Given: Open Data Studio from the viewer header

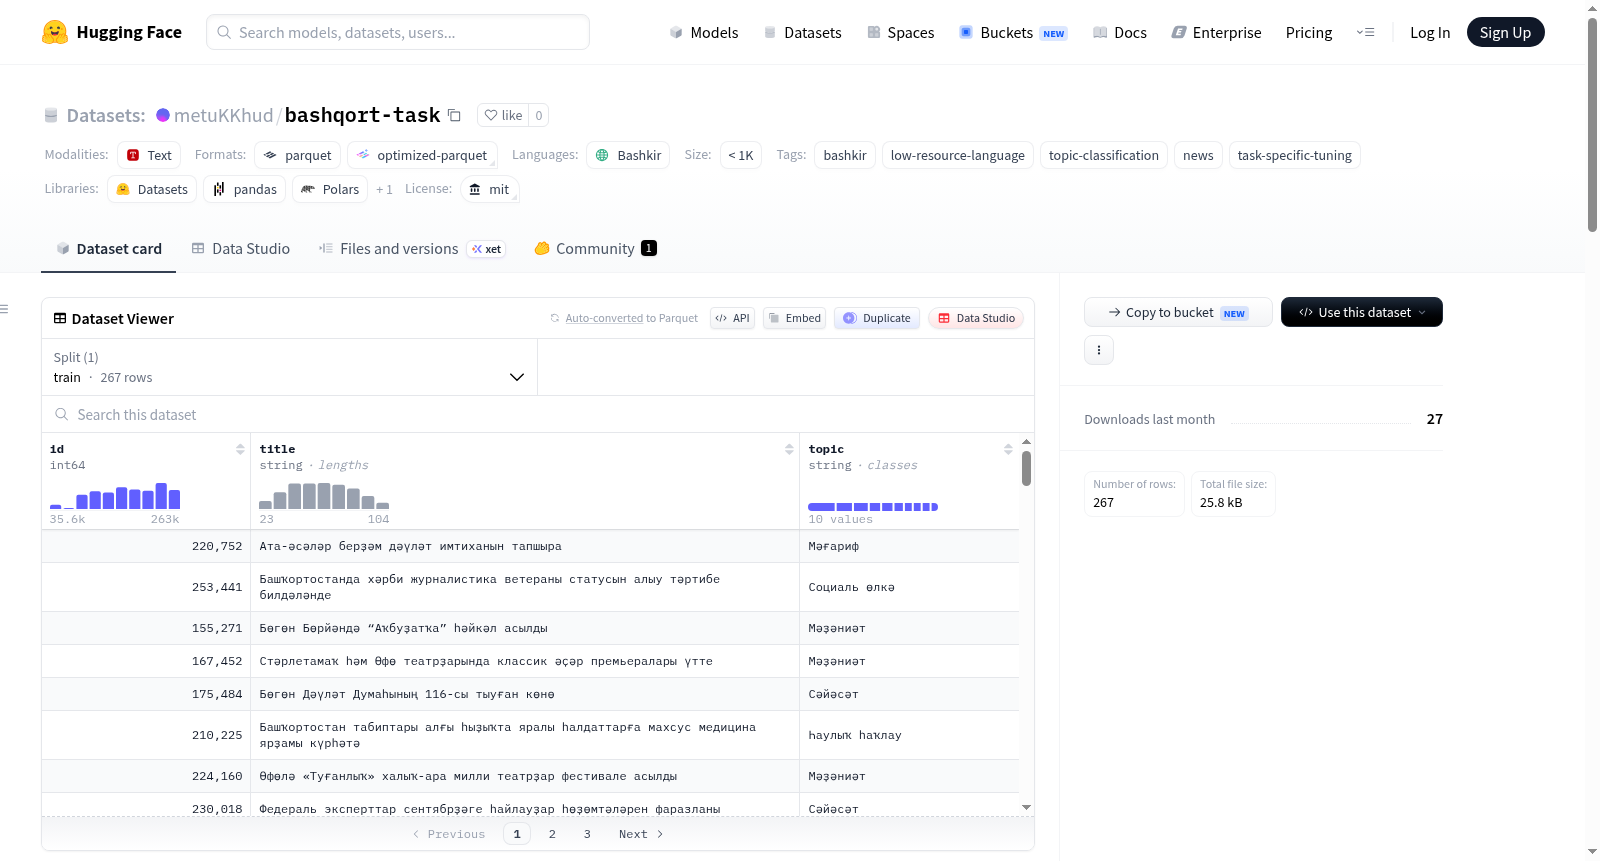Looking at the screenshot, I should tap(976, 318).
